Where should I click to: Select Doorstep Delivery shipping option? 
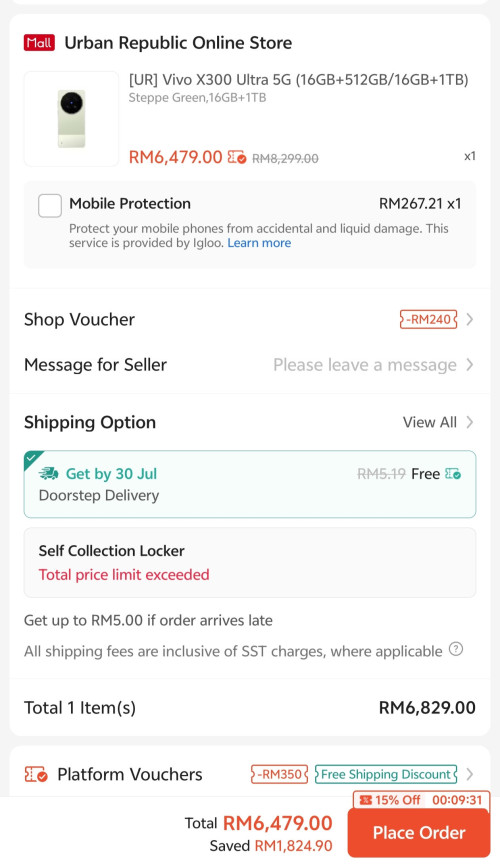250,484
